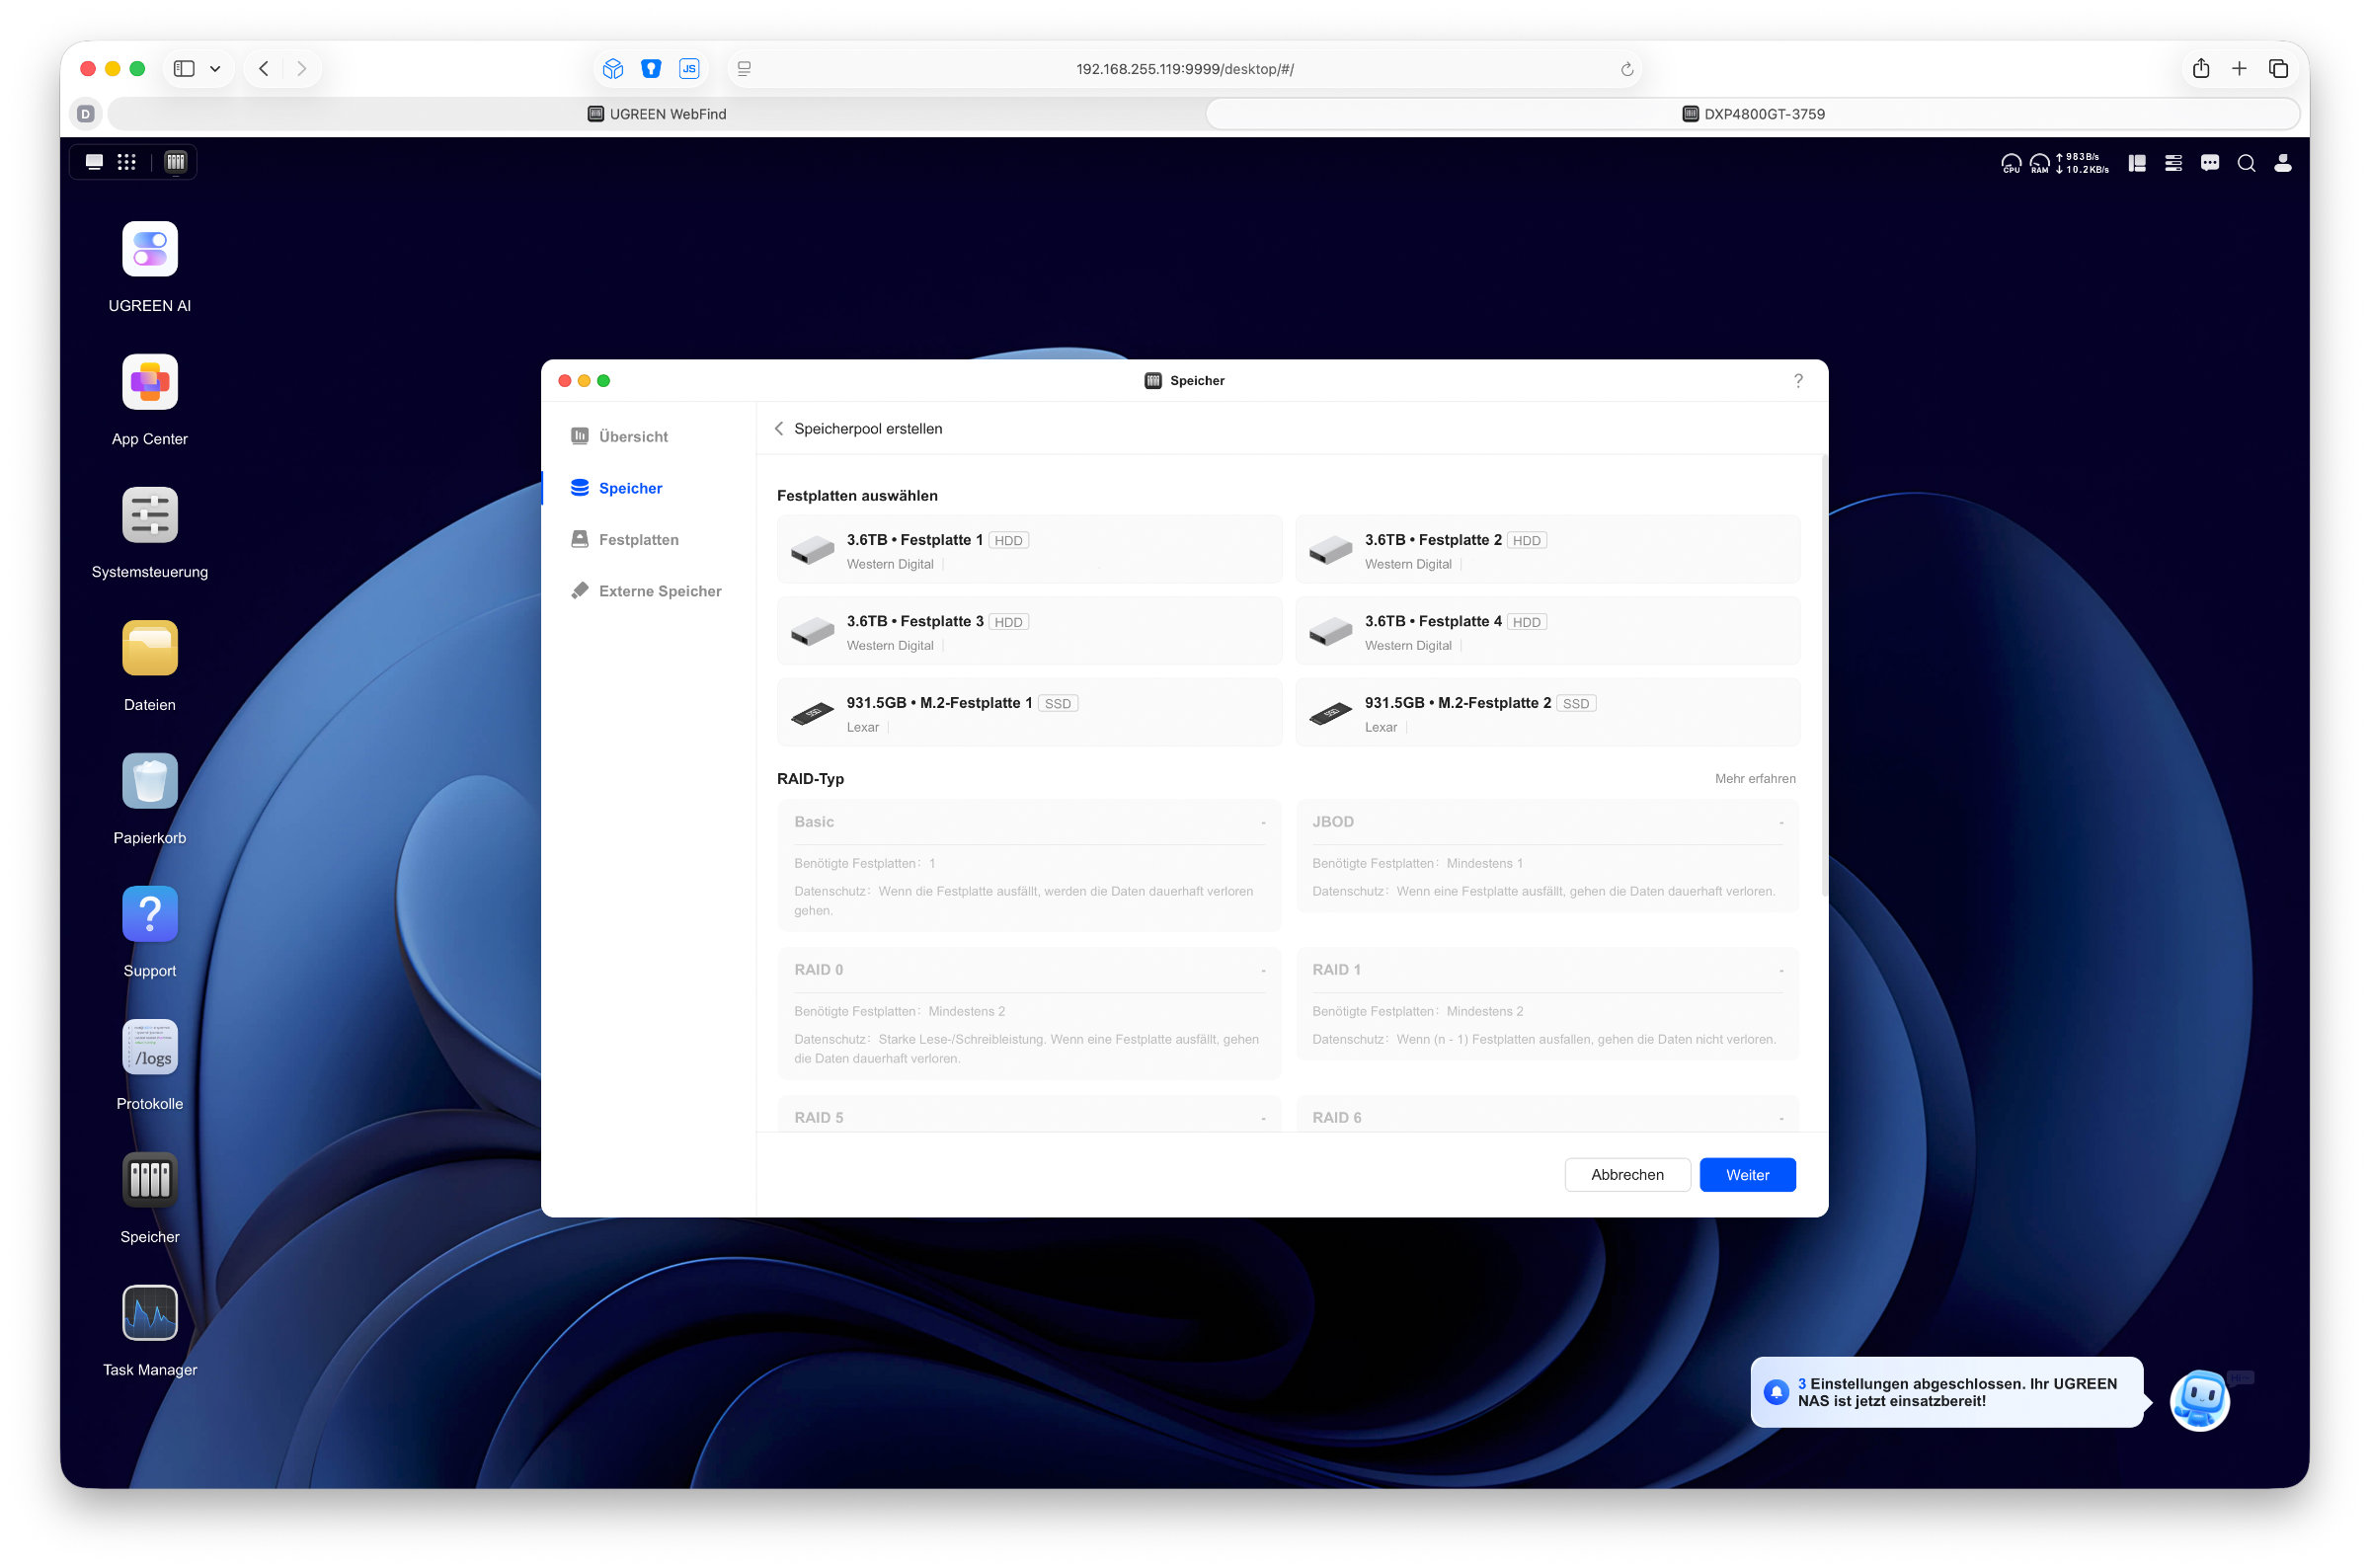This screenshot has height=1568, width=2370.
Task: Show desktop via NAS taskbar icon
Action: (x=94, y=162)
